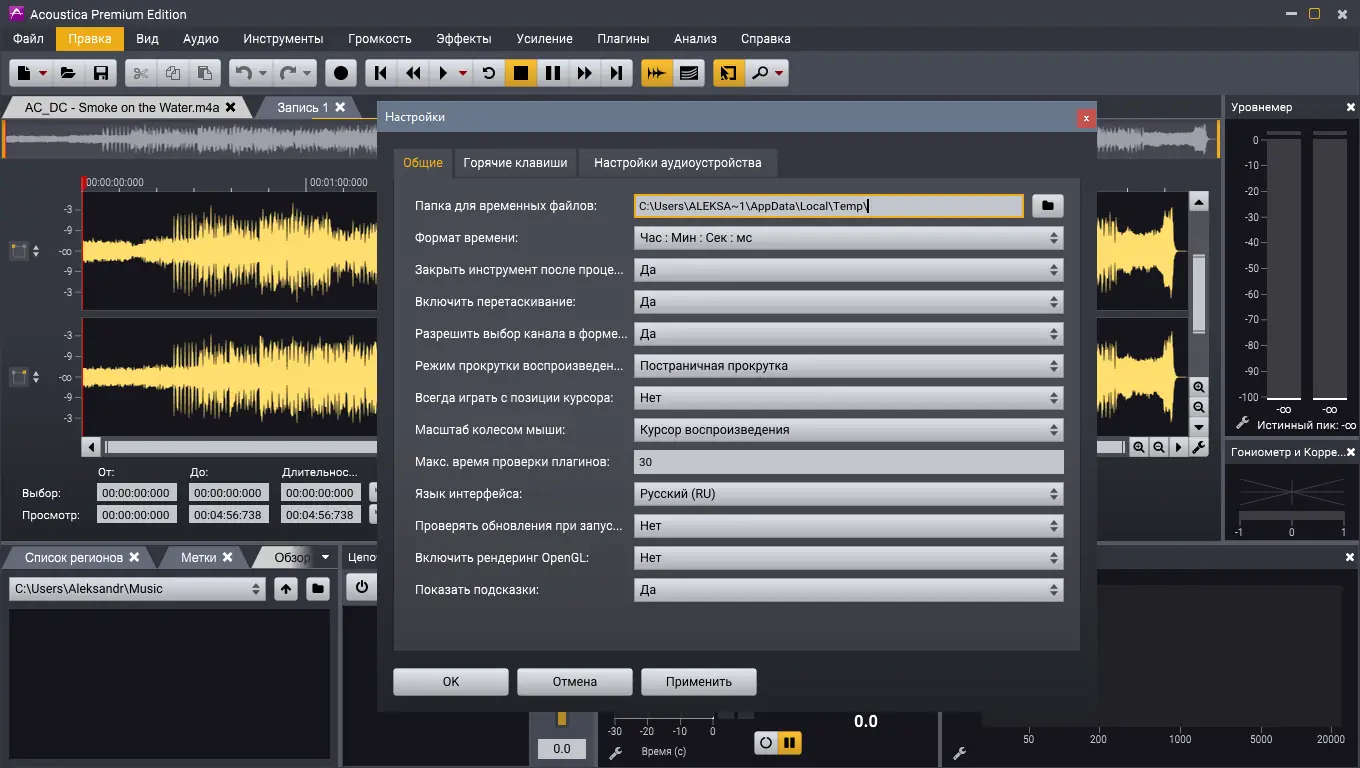The height and width of the screenshot is (768, 1360).
Task: Click the Отмена button
Action: click(574, 682)
